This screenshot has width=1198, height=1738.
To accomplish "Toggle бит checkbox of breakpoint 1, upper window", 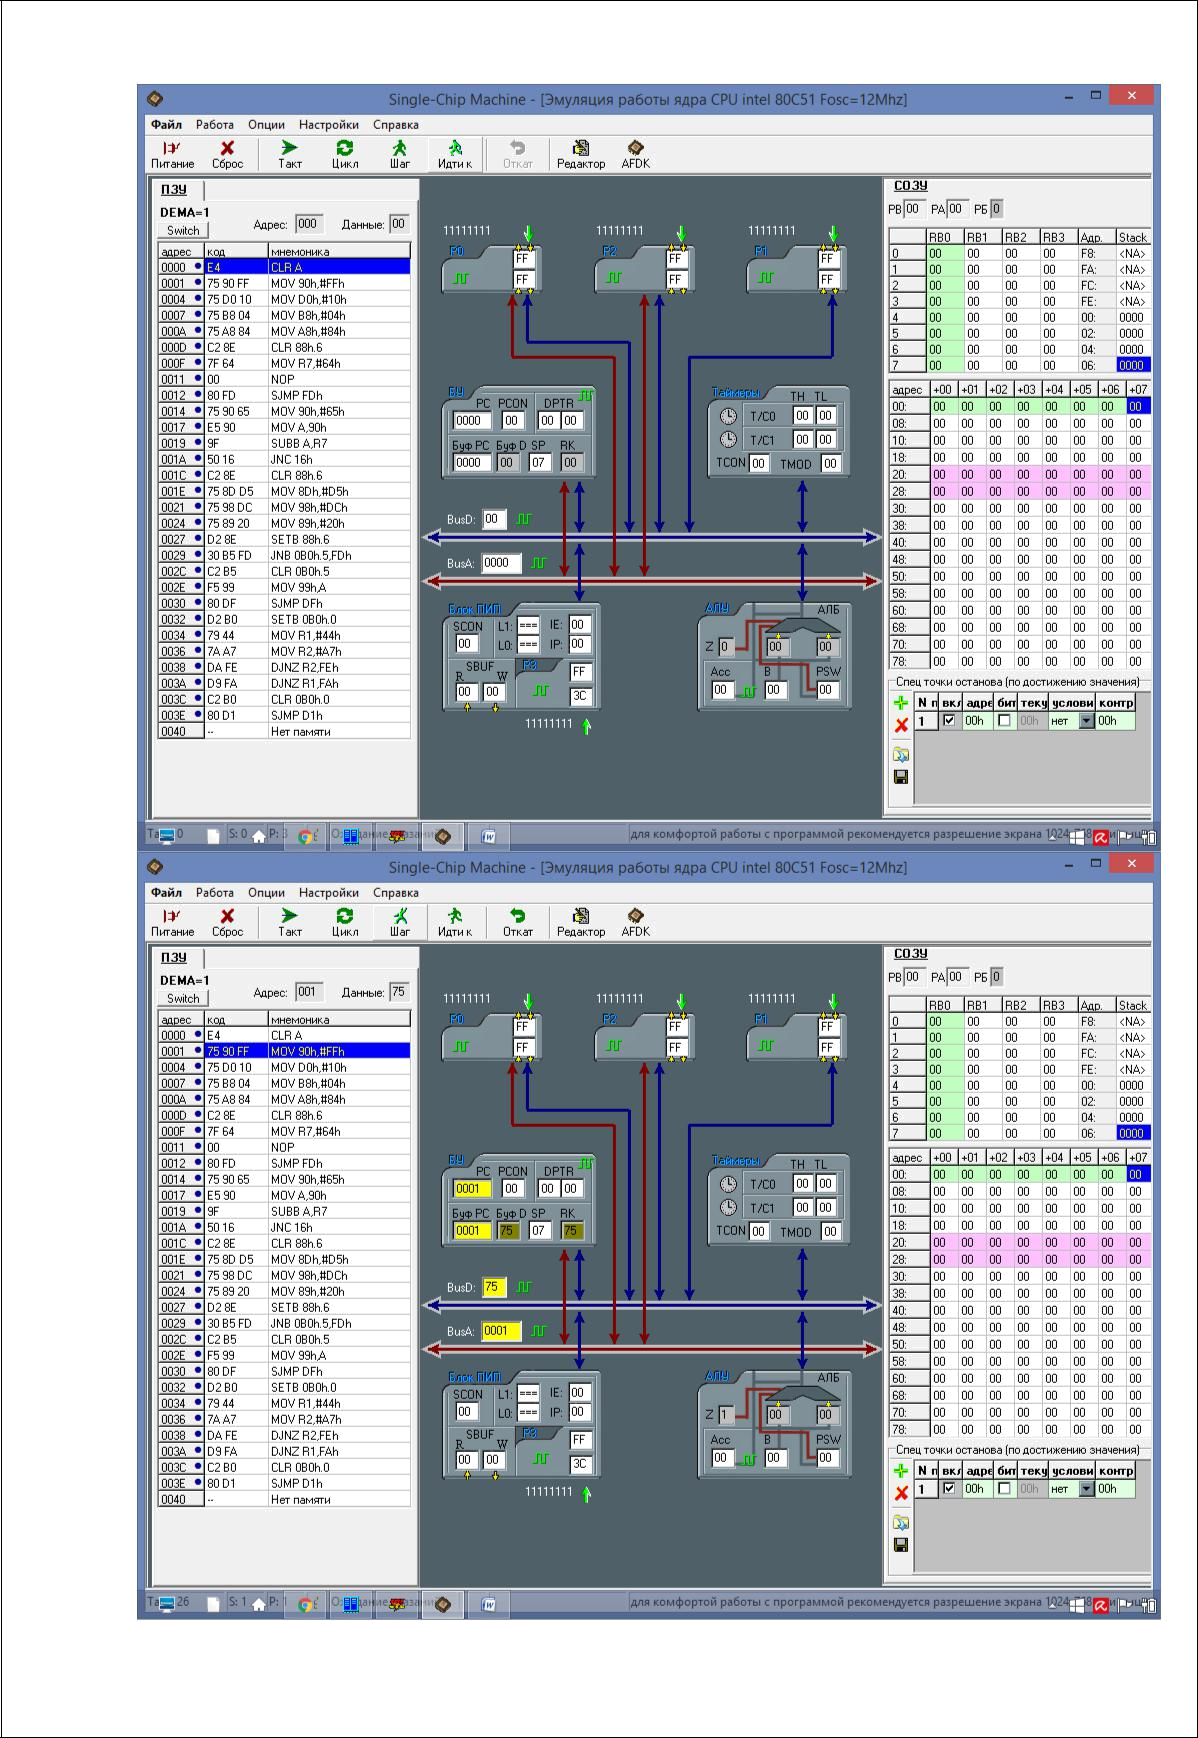I will [x=1004, y=720].
